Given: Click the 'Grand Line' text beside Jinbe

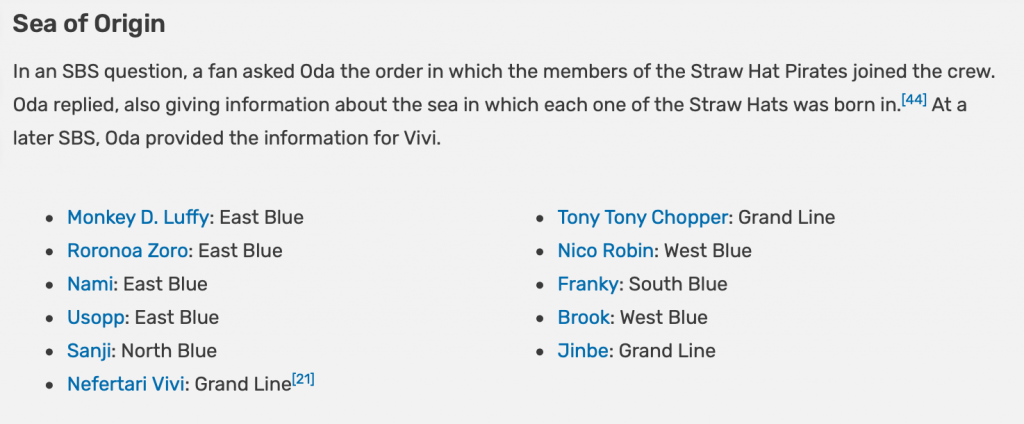Looking at the screenshot, I should pyautogui.click(x=667, y=351).
